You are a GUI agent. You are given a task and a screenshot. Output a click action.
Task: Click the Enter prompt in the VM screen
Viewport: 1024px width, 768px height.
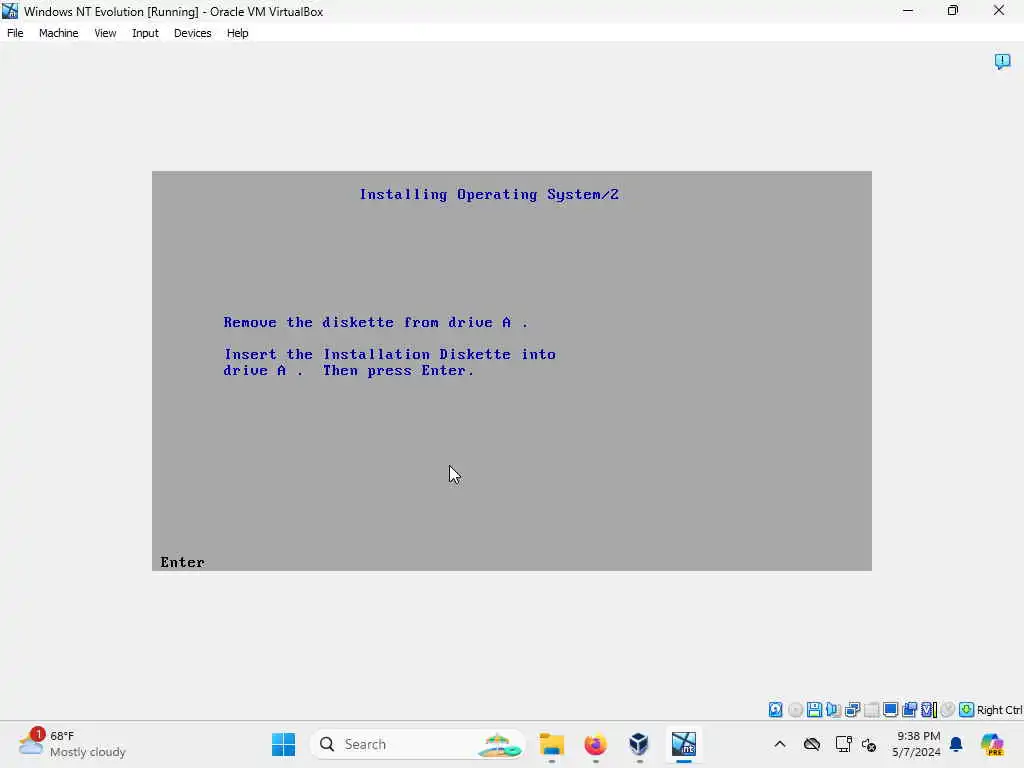point(182,562)
